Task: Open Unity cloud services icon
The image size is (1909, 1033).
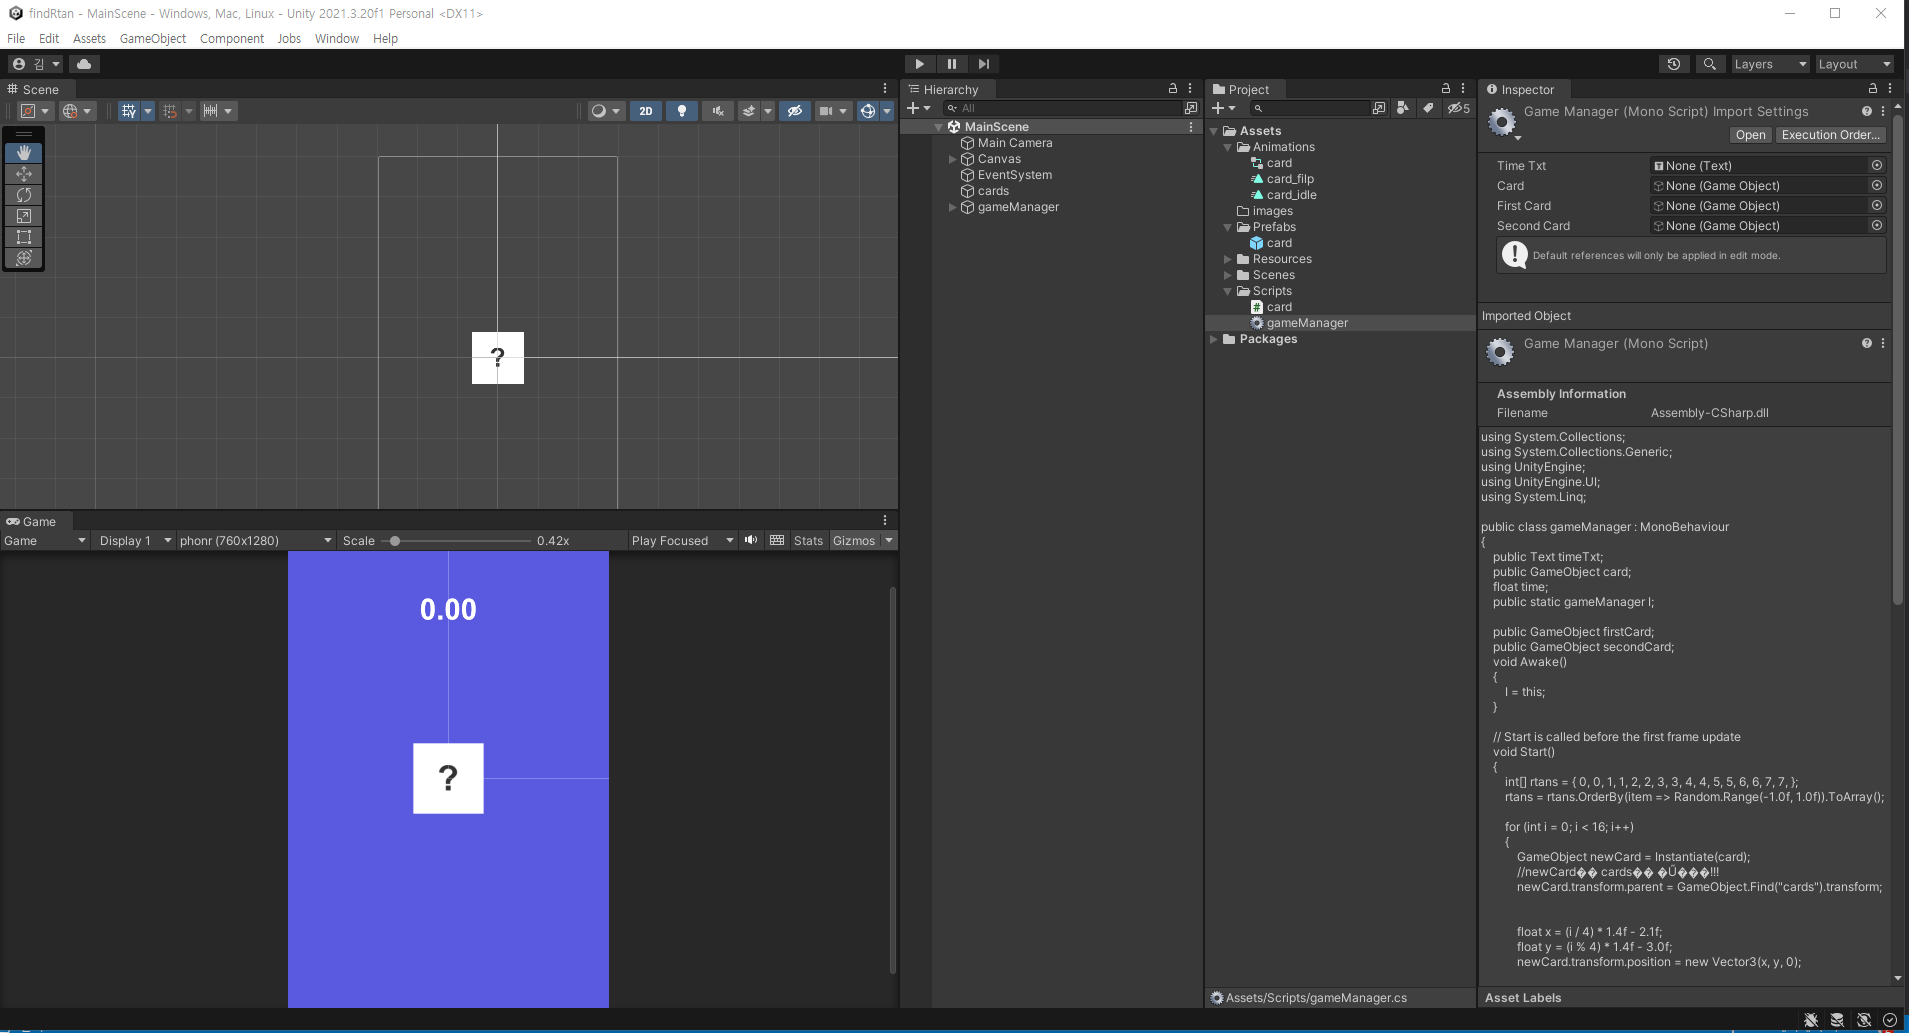Action: pyautogui.click(x=84, y=64)
